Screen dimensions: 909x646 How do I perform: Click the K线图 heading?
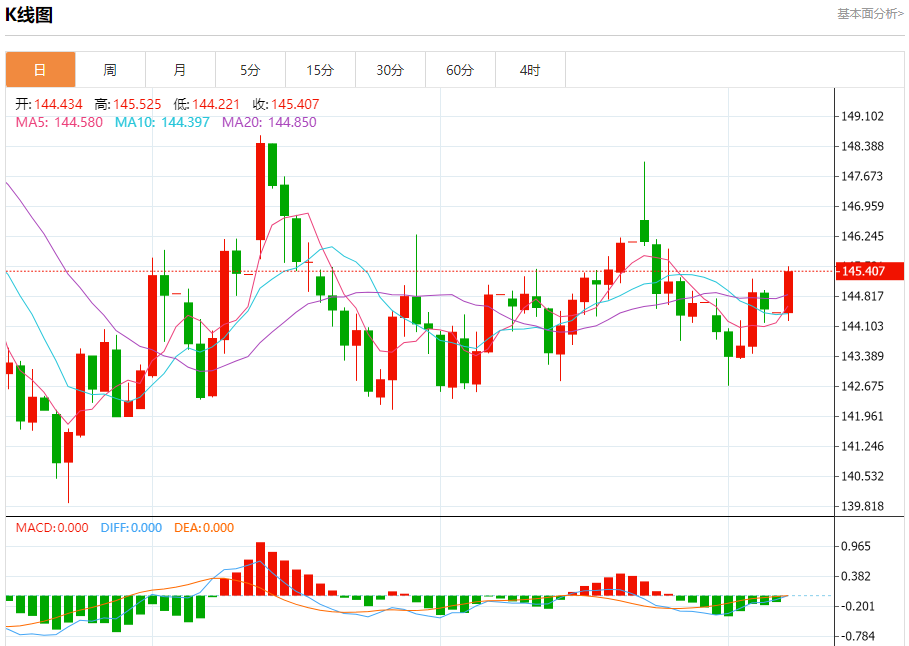coord(29,14)
